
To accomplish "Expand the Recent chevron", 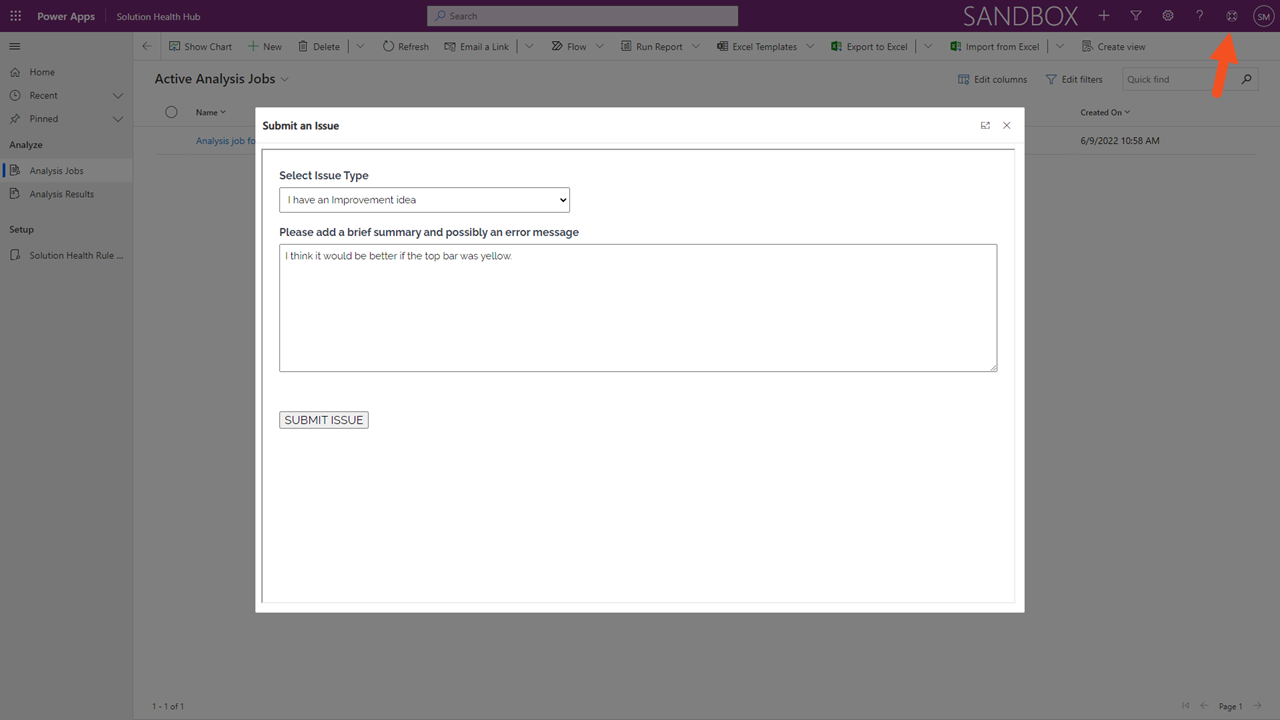I will [x=118, y=95].
